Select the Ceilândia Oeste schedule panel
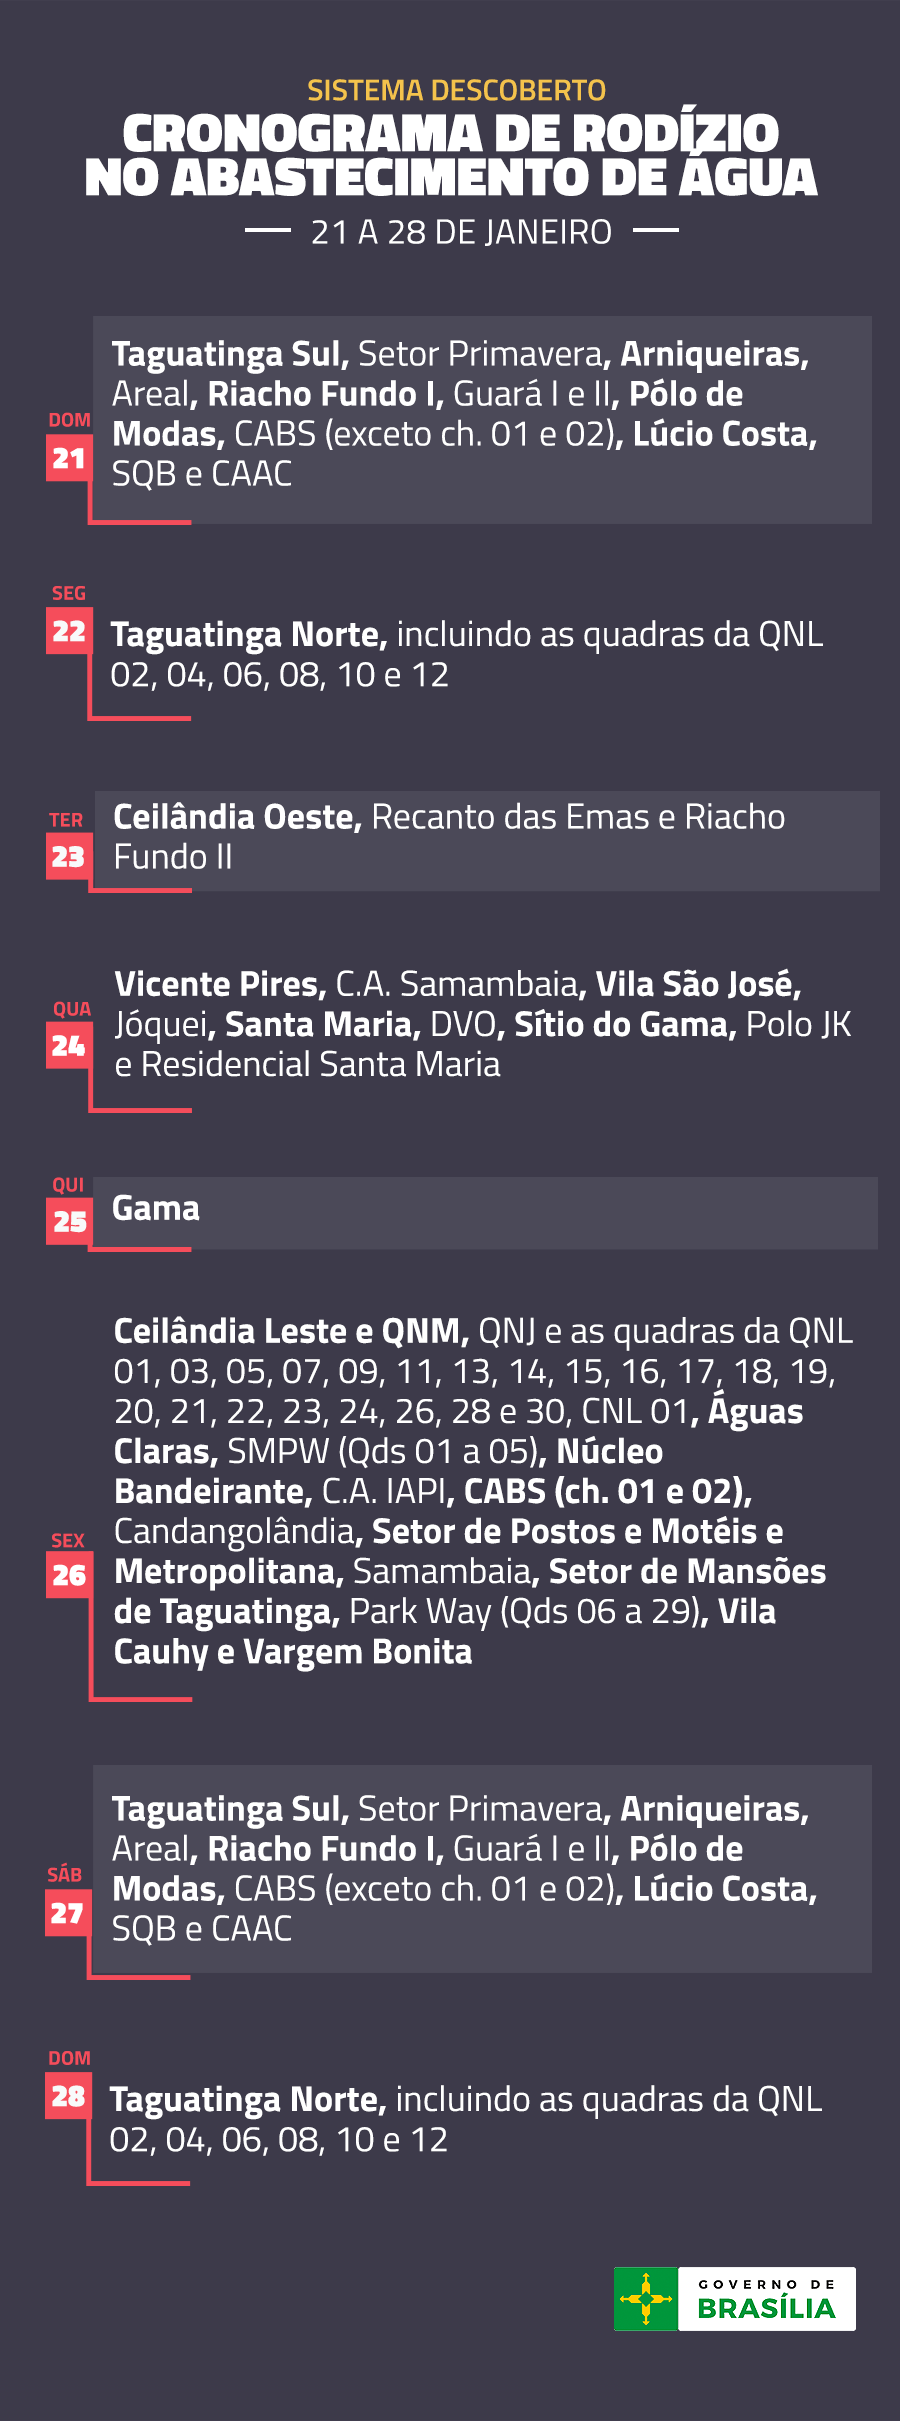The image size is (900, 2421). tap(487, 841)
